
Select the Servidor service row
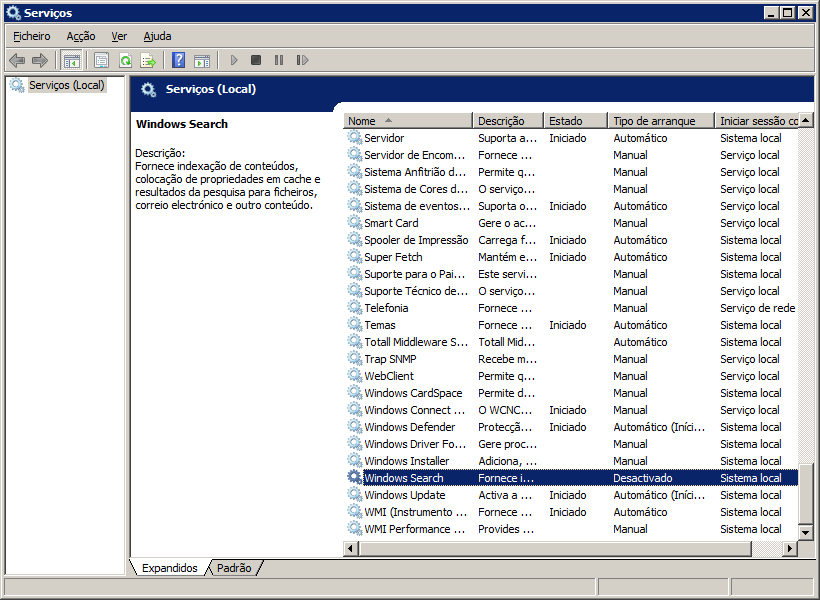[571, 138]
